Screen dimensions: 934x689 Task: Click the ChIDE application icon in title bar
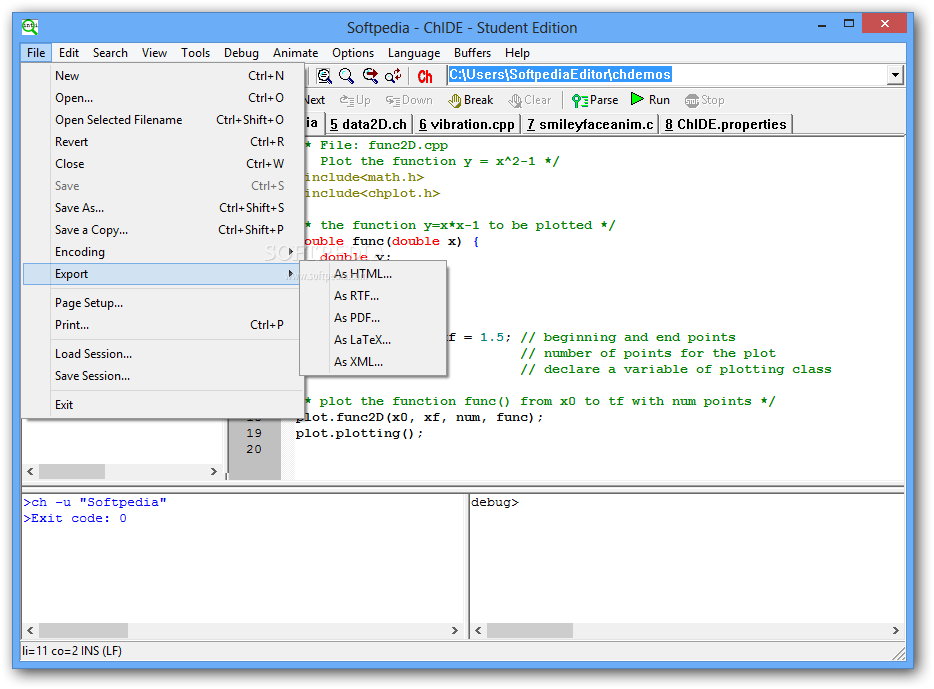[30, 27]
